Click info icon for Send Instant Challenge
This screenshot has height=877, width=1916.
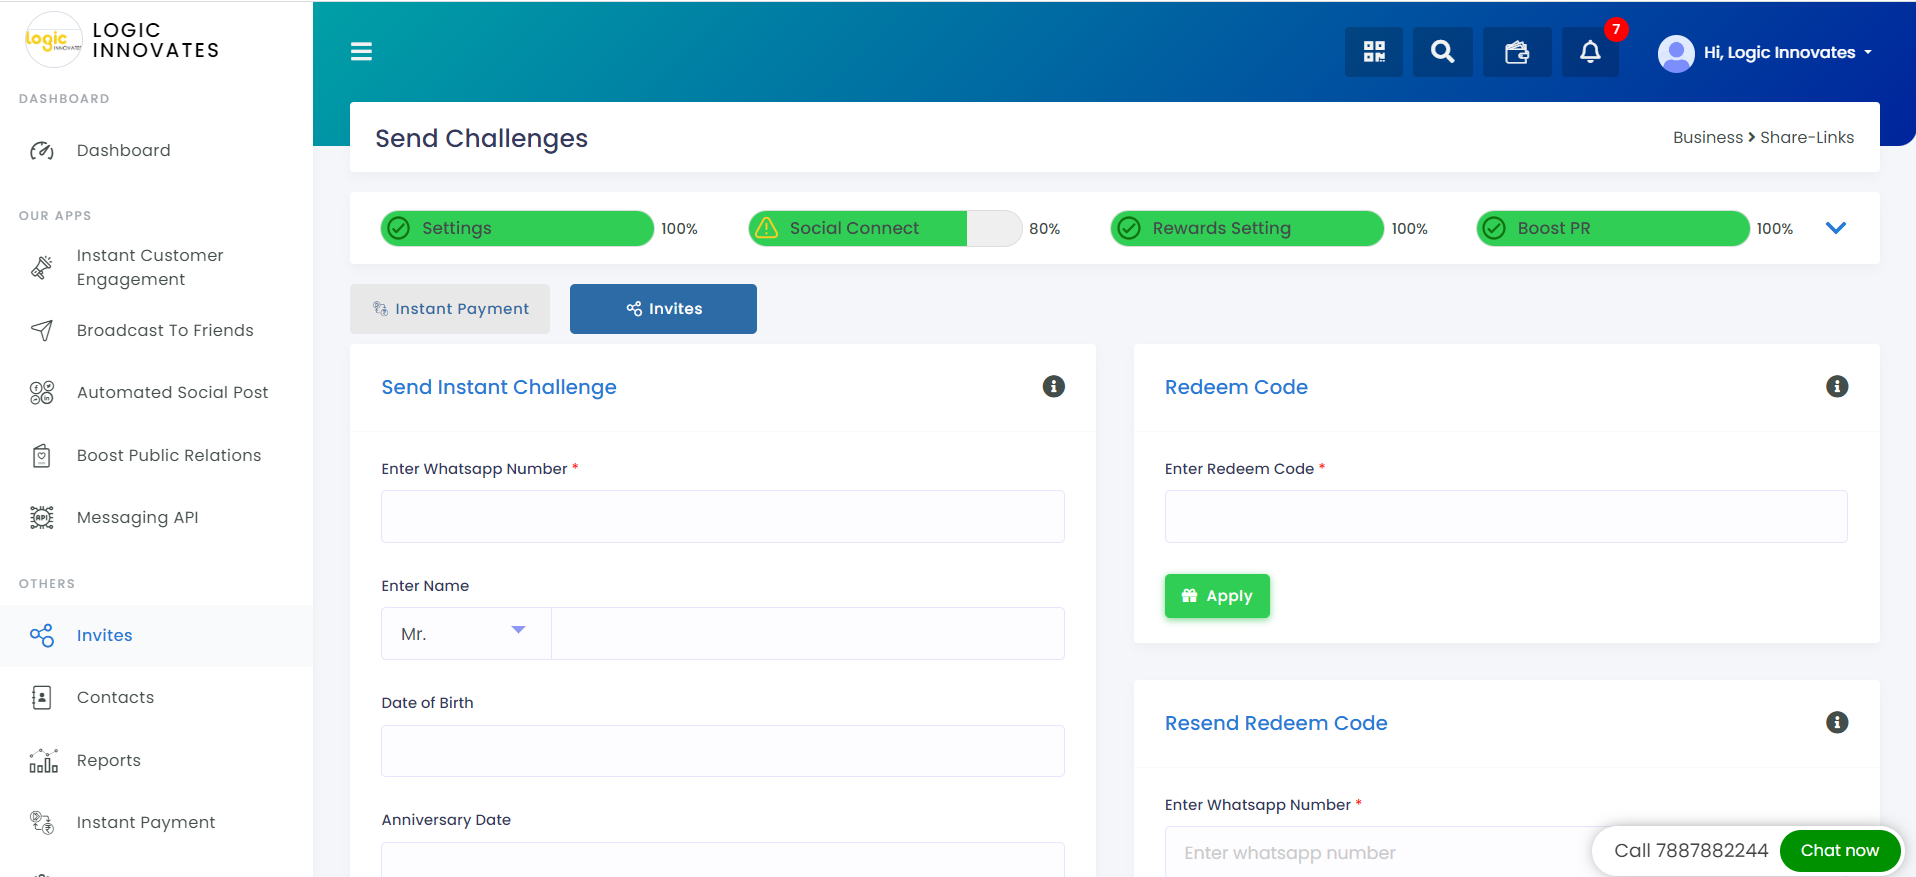click(1054, 386)
